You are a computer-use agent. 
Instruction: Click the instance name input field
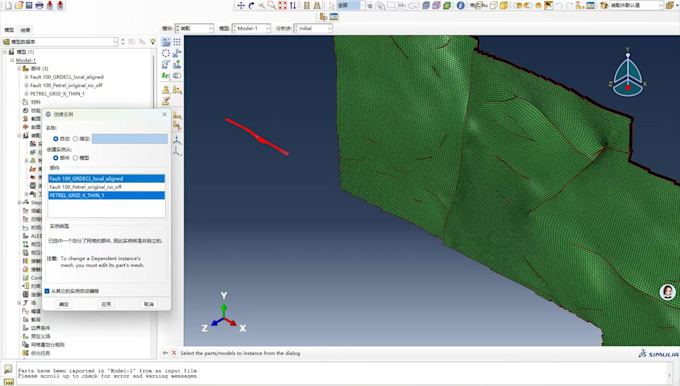pyautogui.click(x=130, y=139)
